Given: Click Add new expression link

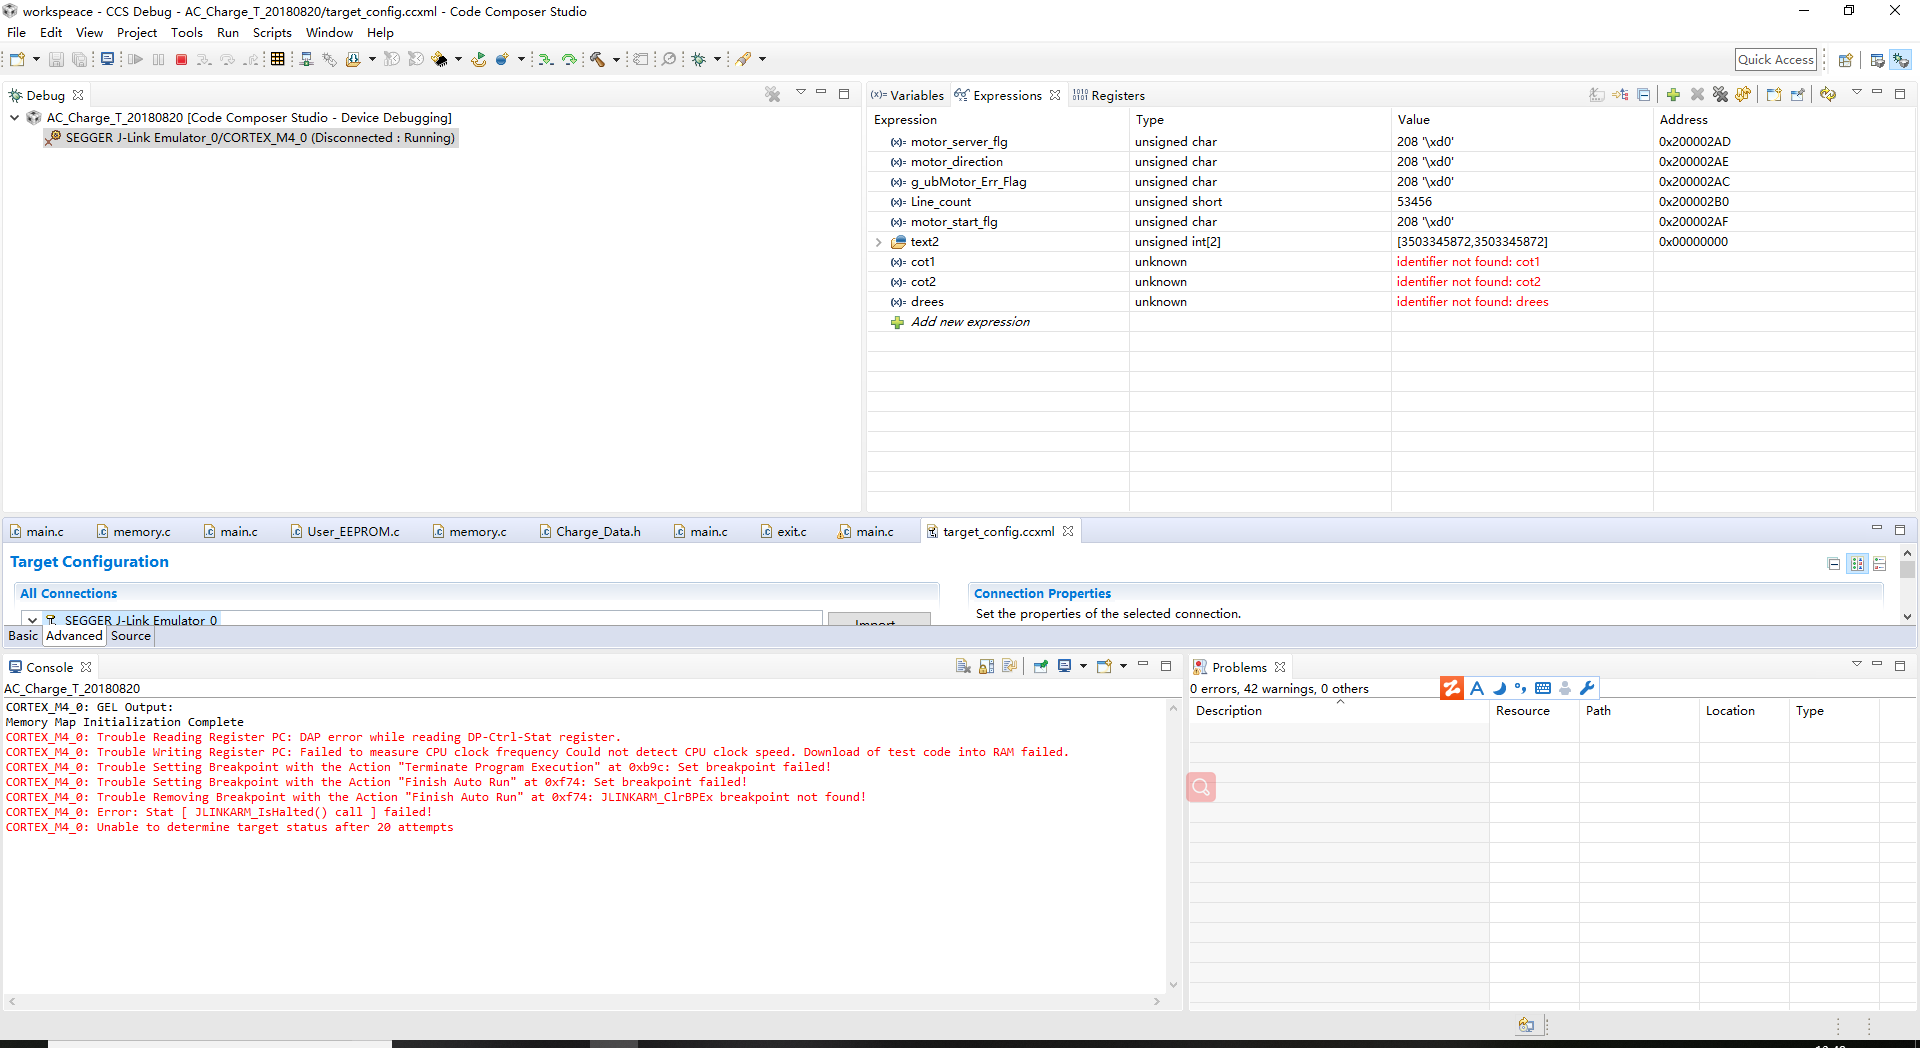Looking at the screenshot, I should pyautogui.click(x=969, y=322).
